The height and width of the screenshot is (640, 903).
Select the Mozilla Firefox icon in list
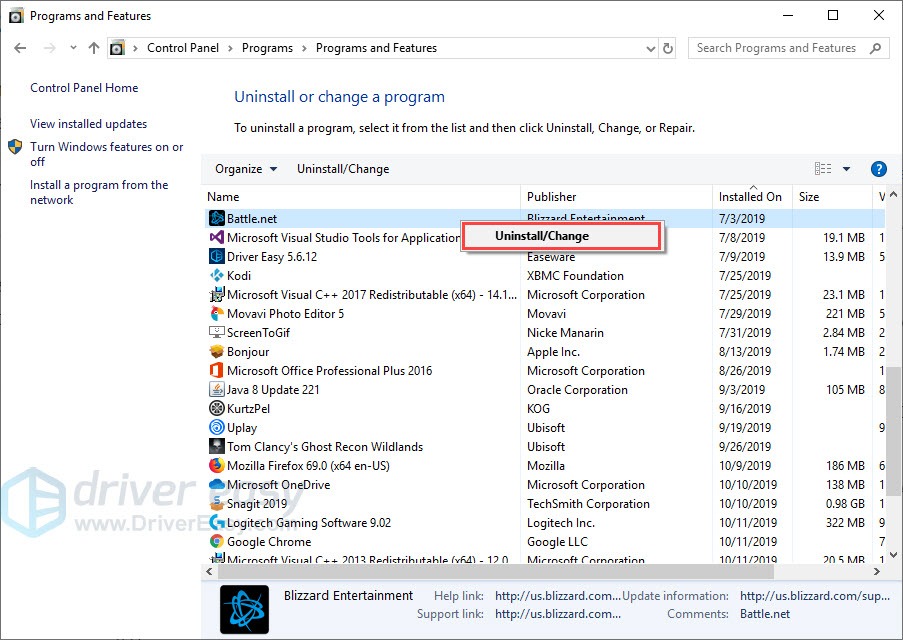(x=216, y=466)
